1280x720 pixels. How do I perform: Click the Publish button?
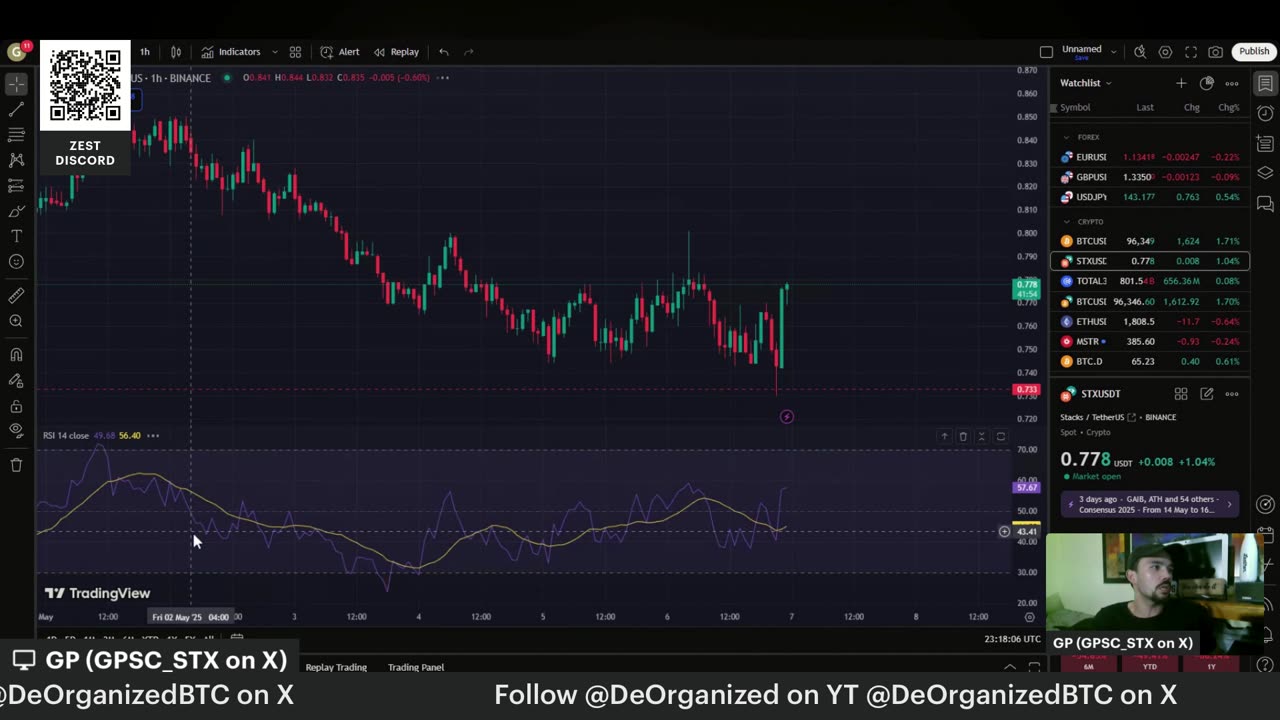(x=1254, y=52)
